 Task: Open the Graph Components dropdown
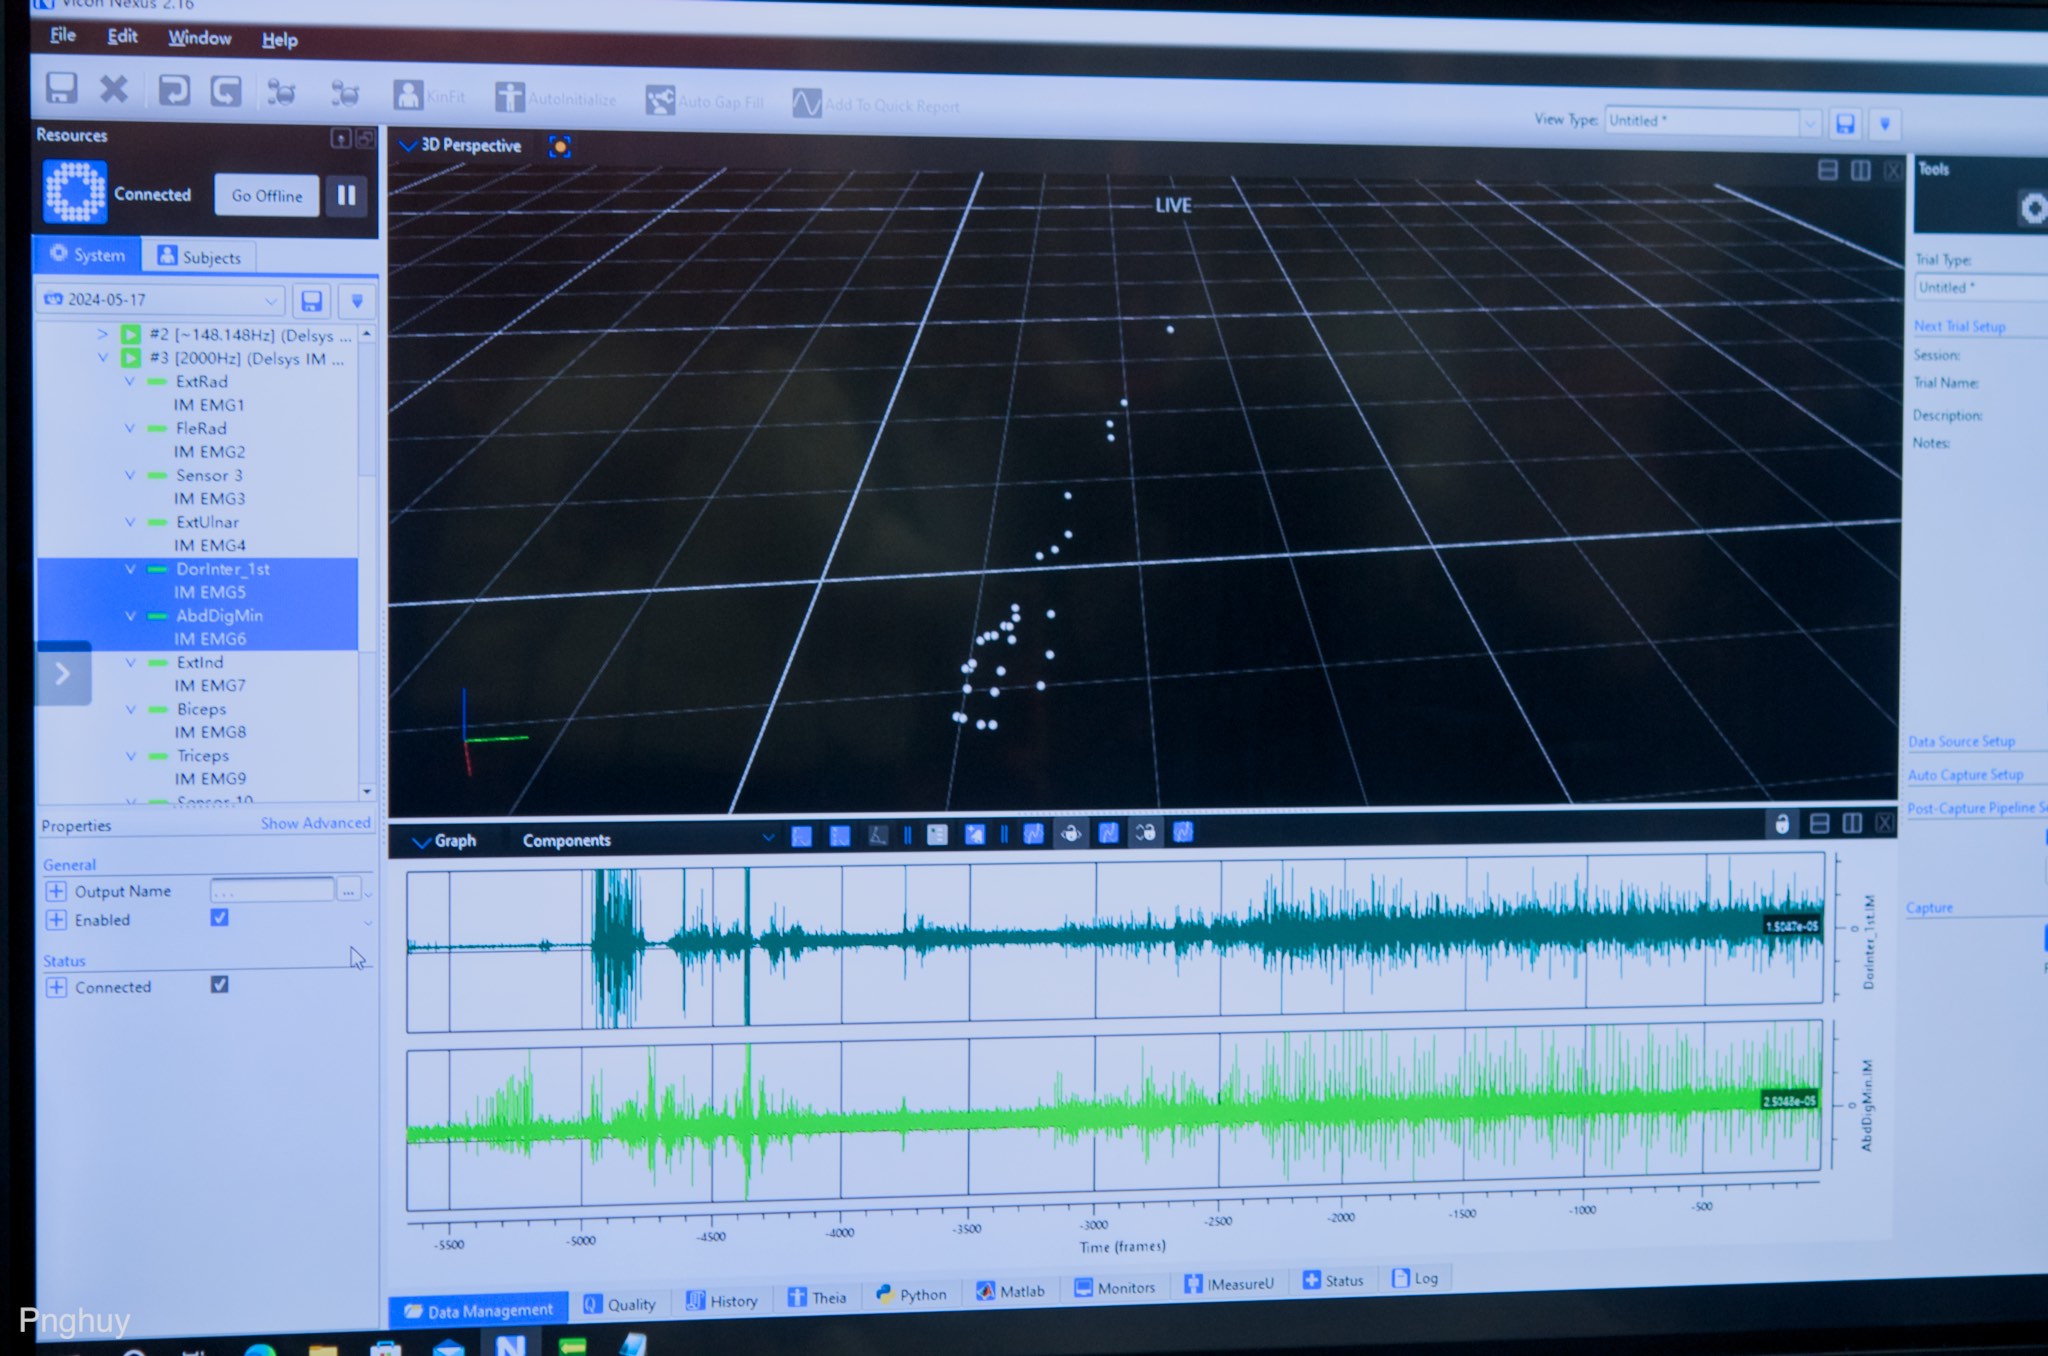(767, 836)
